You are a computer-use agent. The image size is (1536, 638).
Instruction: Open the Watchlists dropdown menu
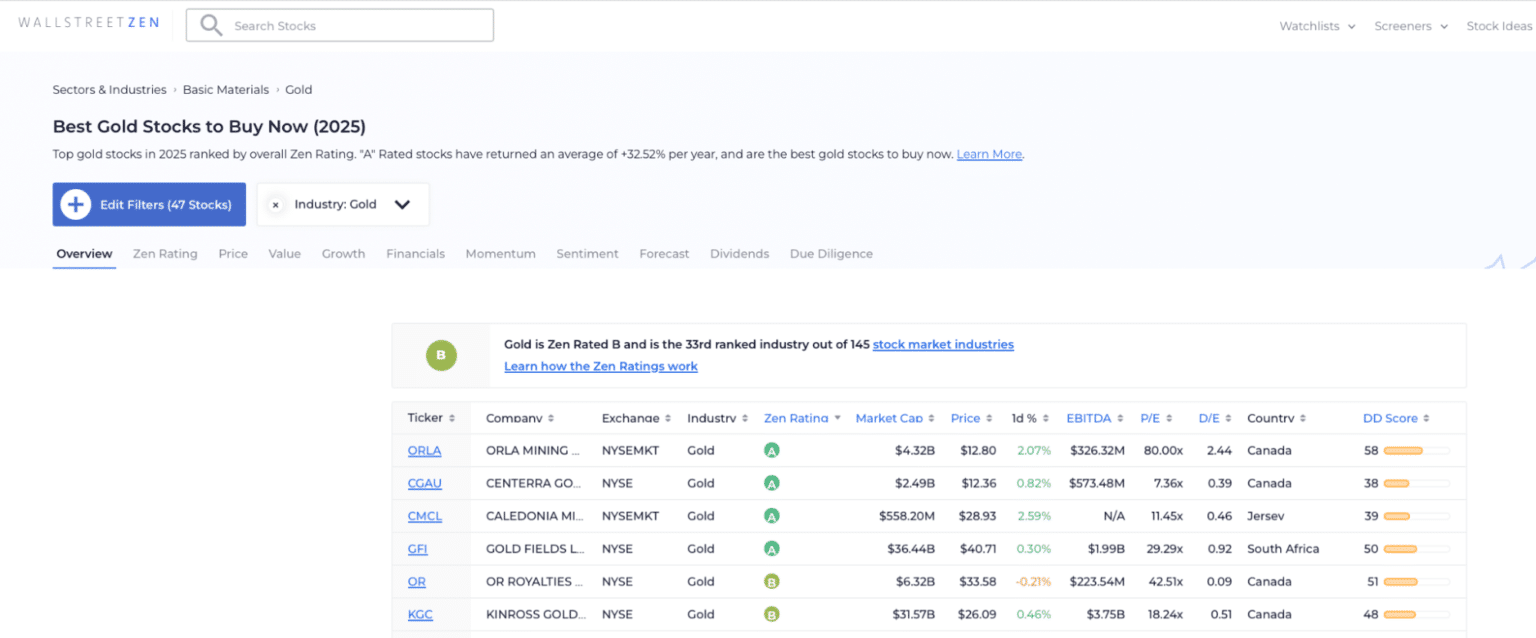tap(1317, 26)
